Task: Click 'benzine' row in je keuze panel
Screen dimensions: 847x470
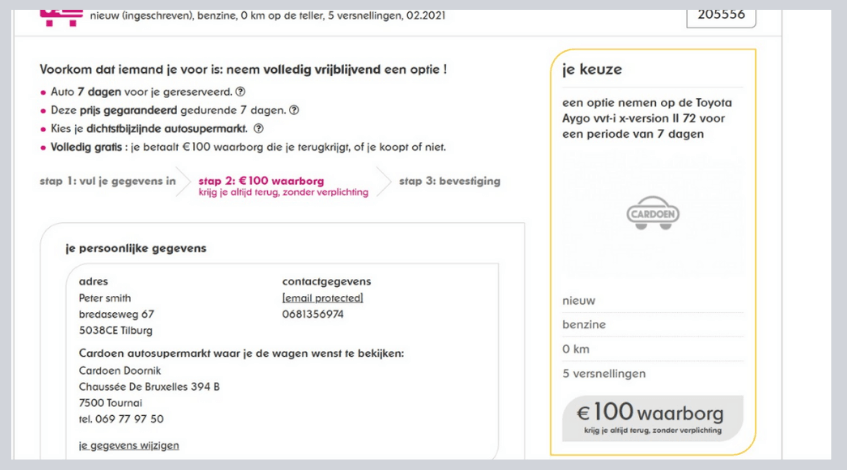Action: pos(653,325)
